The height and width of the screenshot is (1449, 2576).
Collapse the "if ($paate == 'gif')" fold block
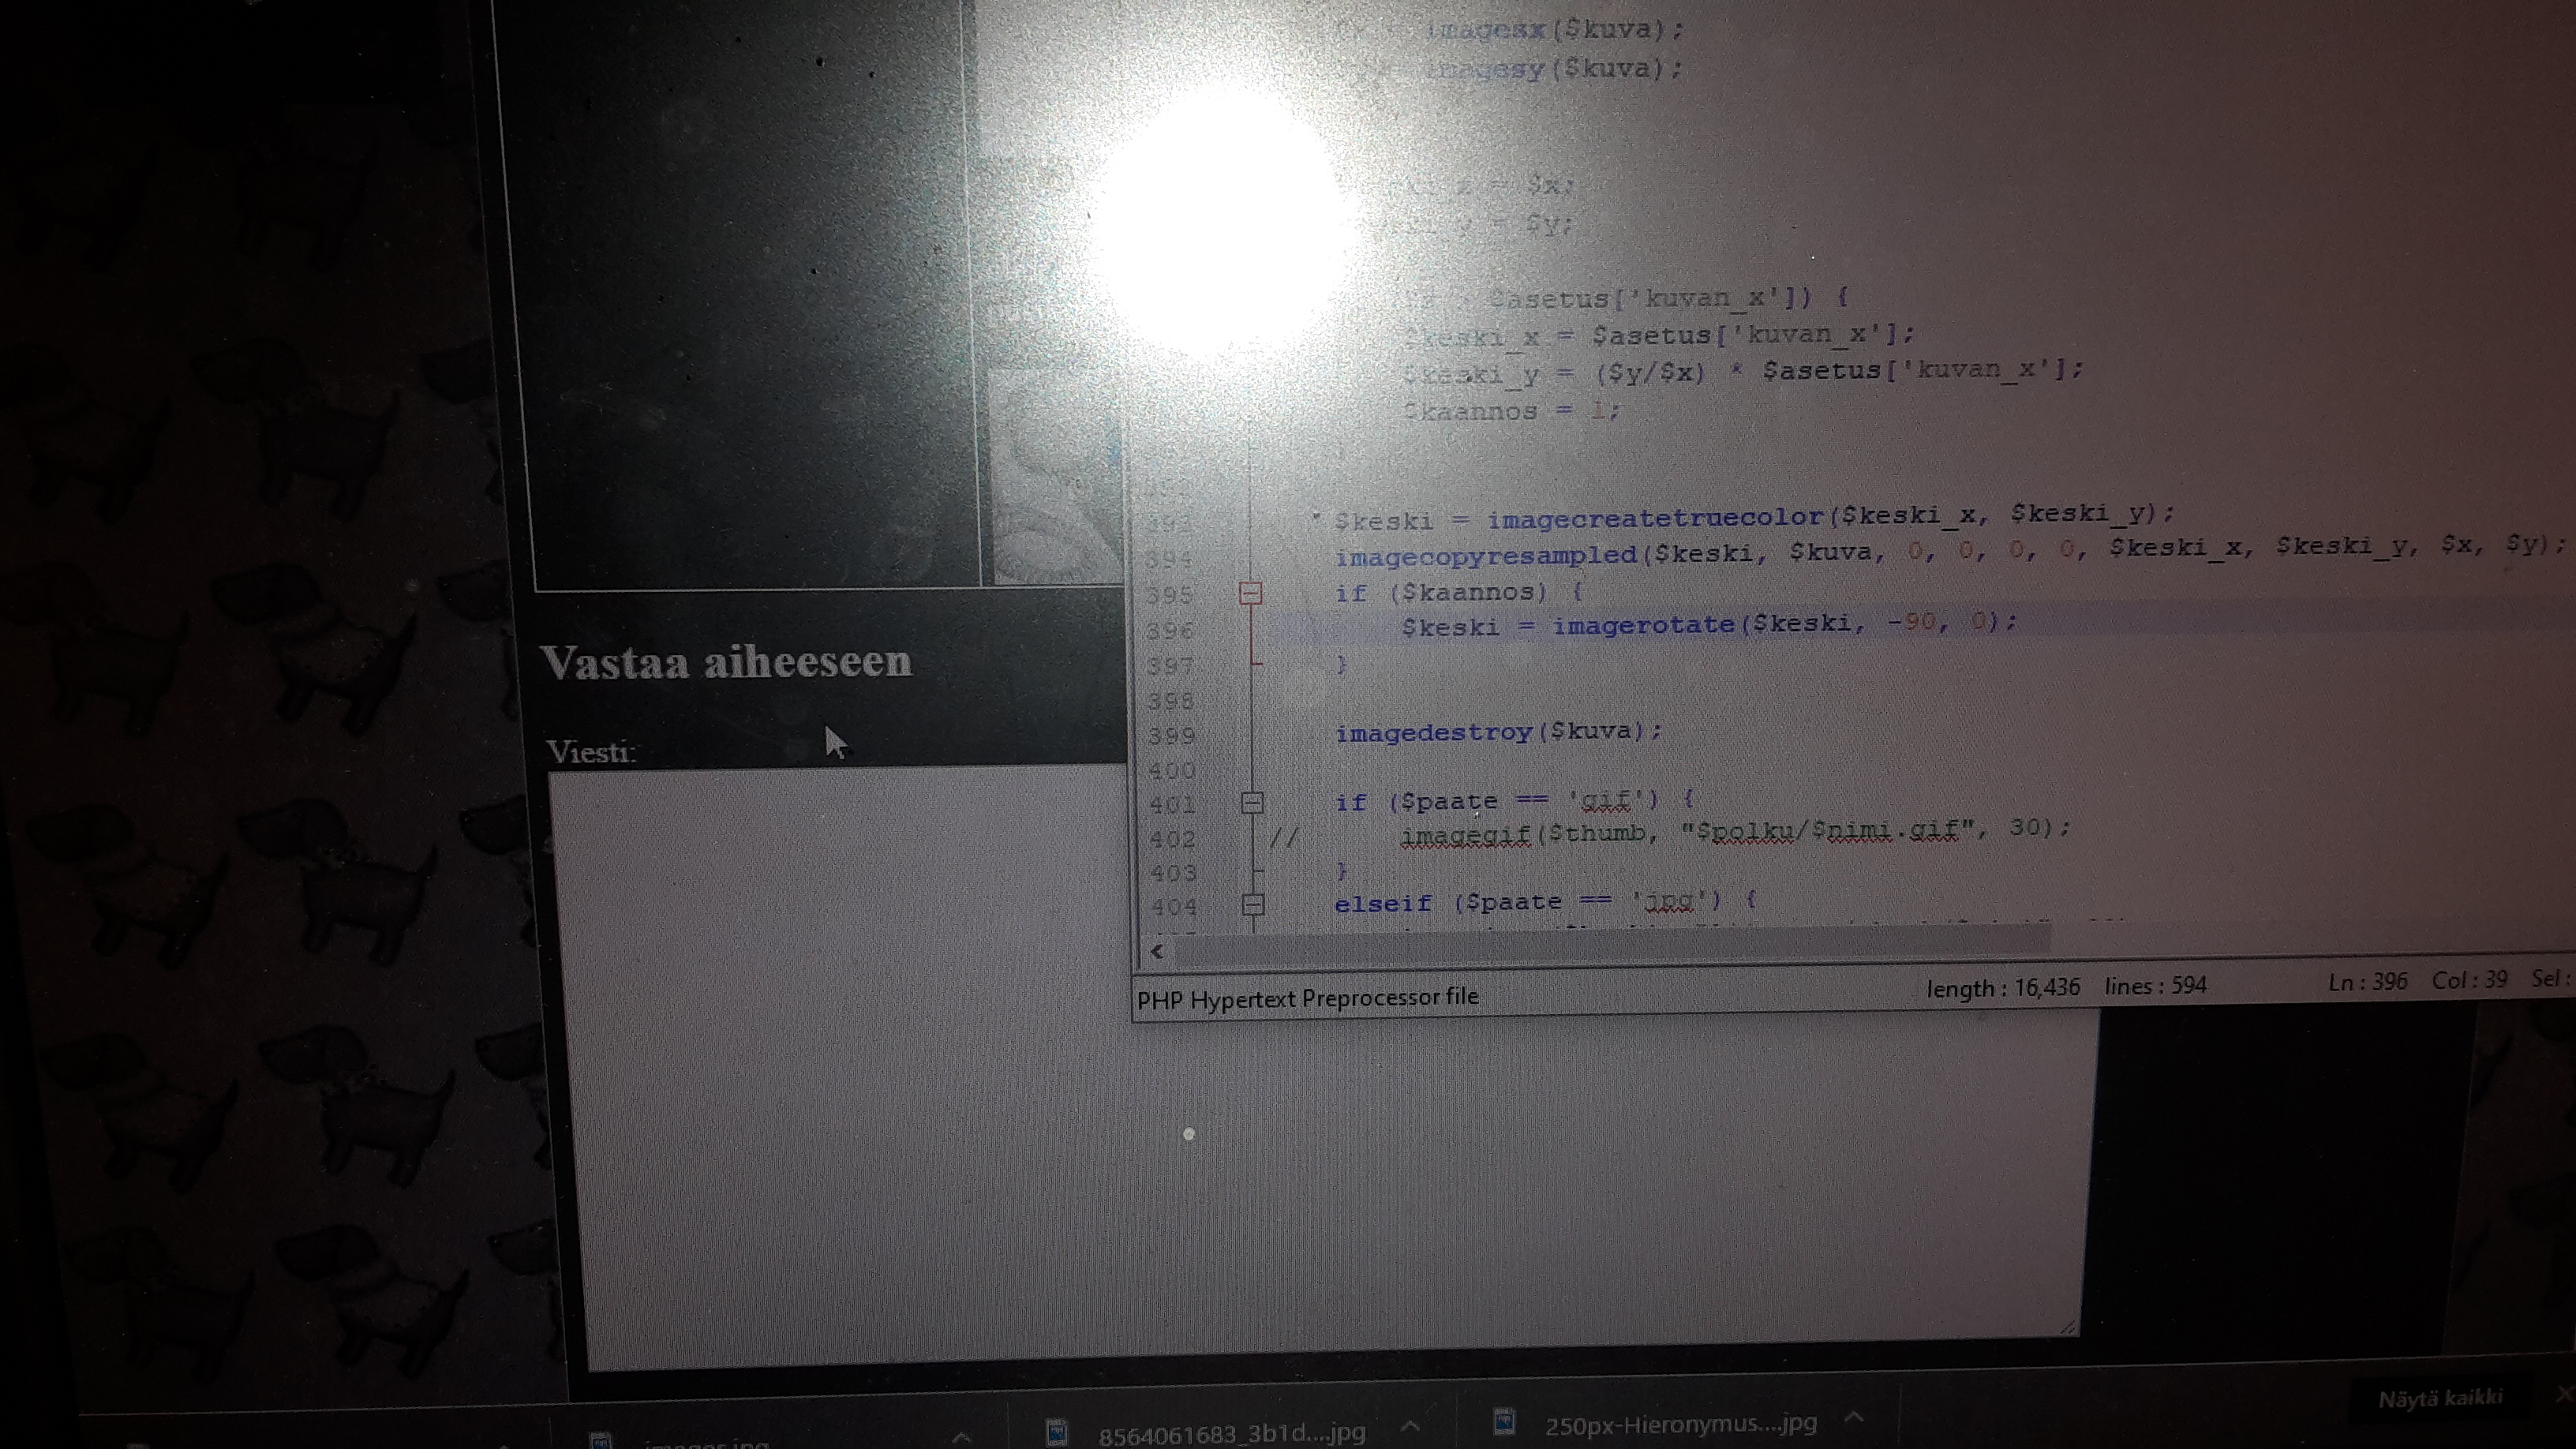coord(1252,802)
